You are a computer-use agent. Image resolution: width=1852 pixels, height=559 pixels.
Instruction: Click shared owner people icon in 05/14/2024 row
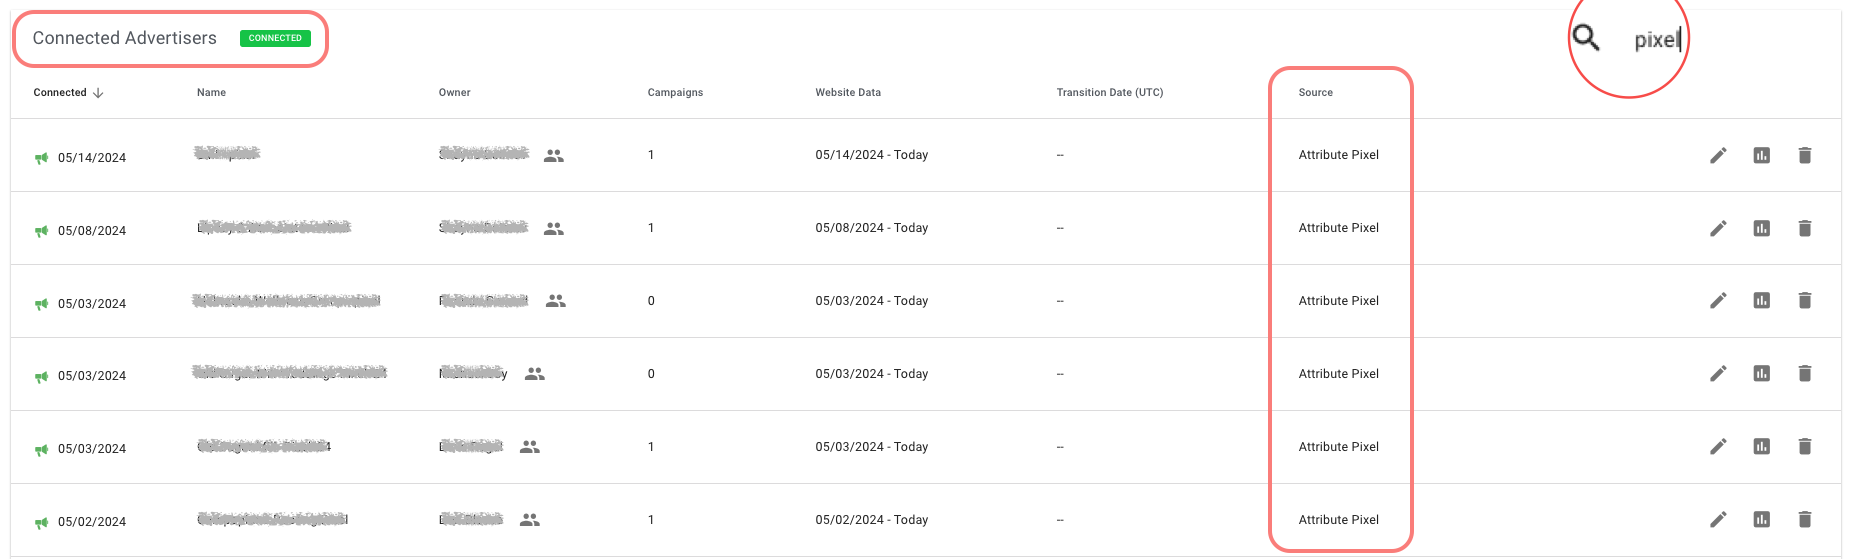tap(554, 156)
